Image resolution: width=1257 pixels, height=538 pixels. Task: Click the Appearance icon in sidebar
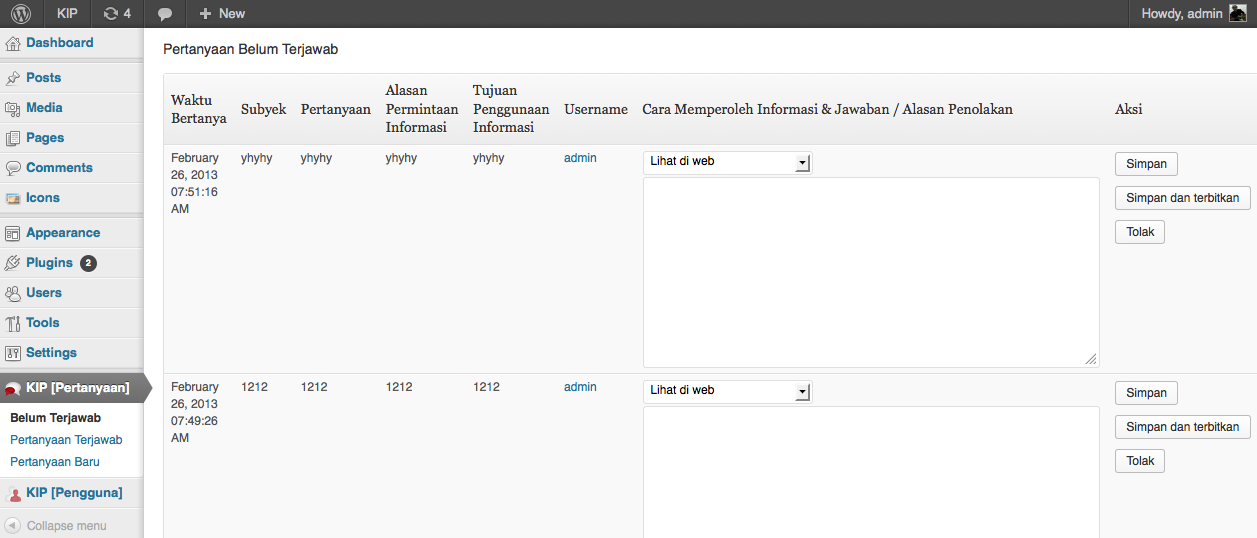pos(13,233)
